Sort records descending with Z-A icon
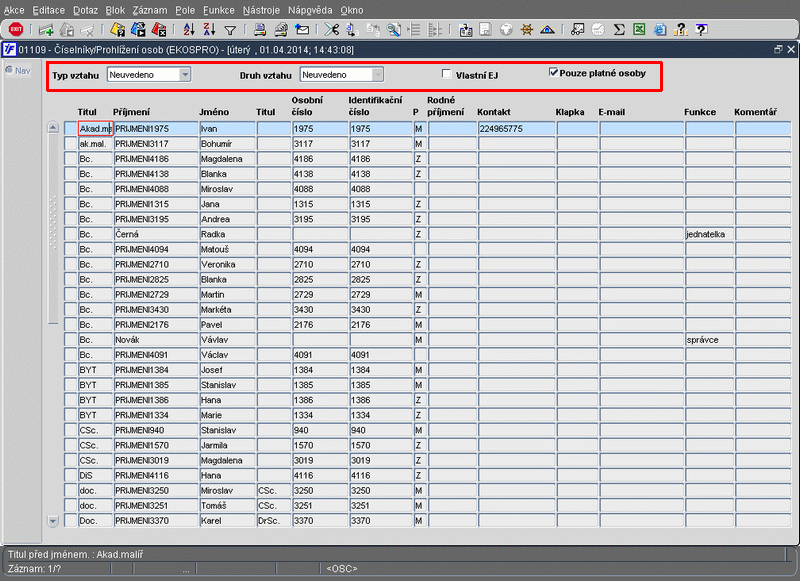 click(209, 30)
